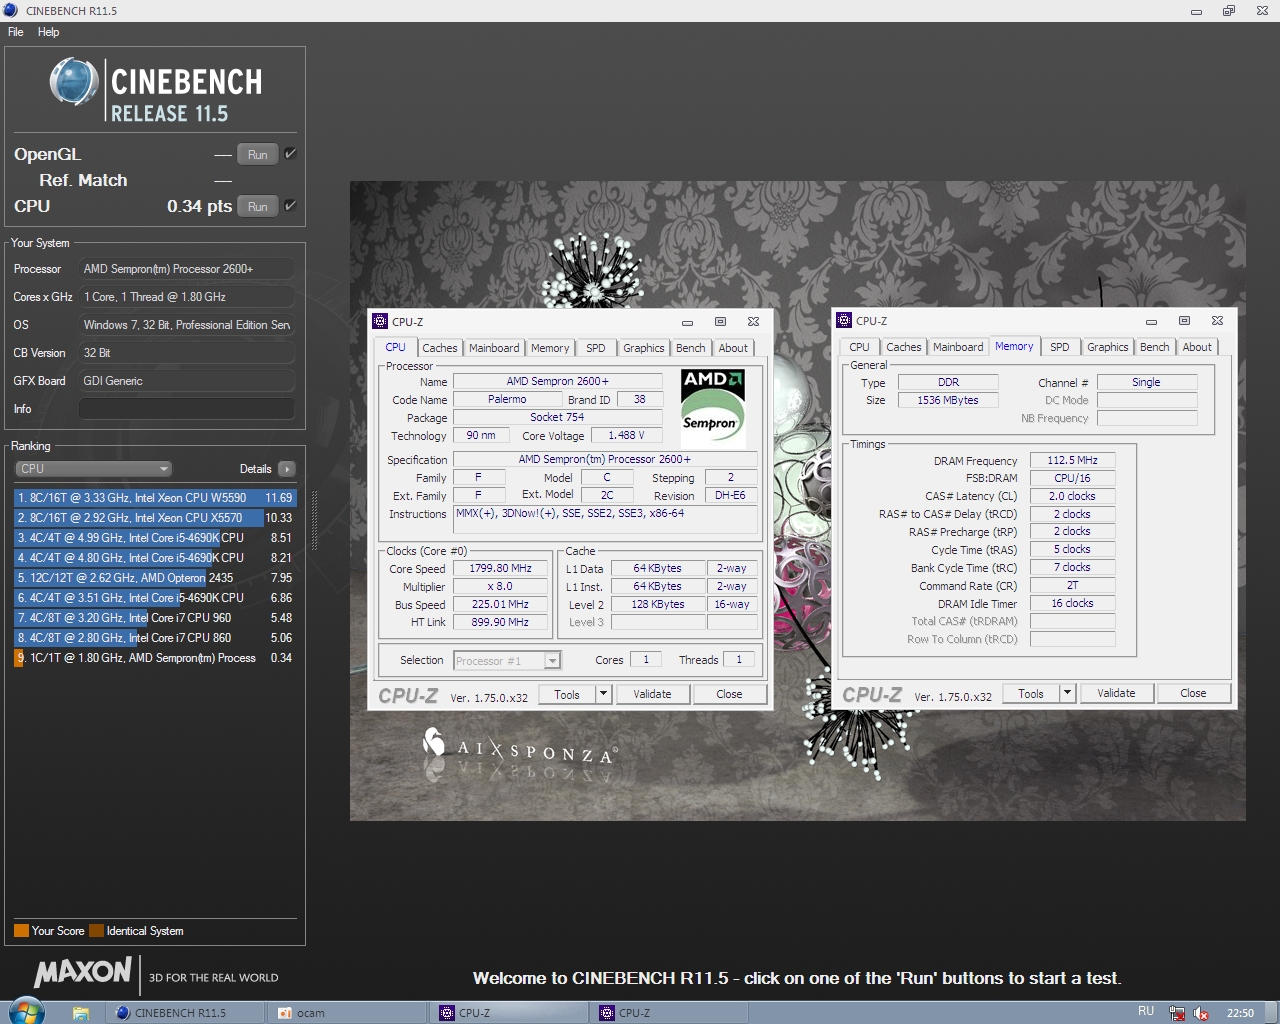Switch to Graphics tab in right CPU-Z
Image resolution: width=1280 pixels, height=1024 pixels.
coord(1107,347)
